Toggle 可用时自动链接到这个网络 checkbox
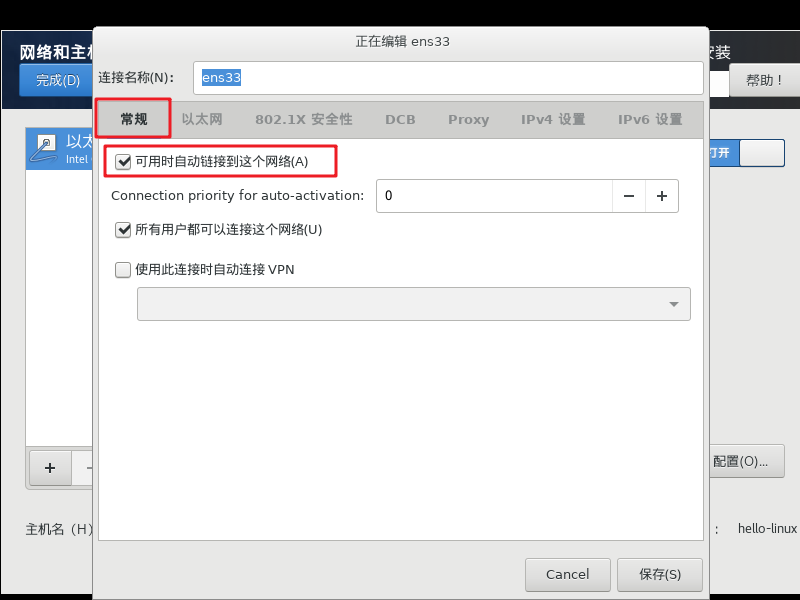Image resolution: width=800 pixels, height=600 pixels. coord(123,162)
